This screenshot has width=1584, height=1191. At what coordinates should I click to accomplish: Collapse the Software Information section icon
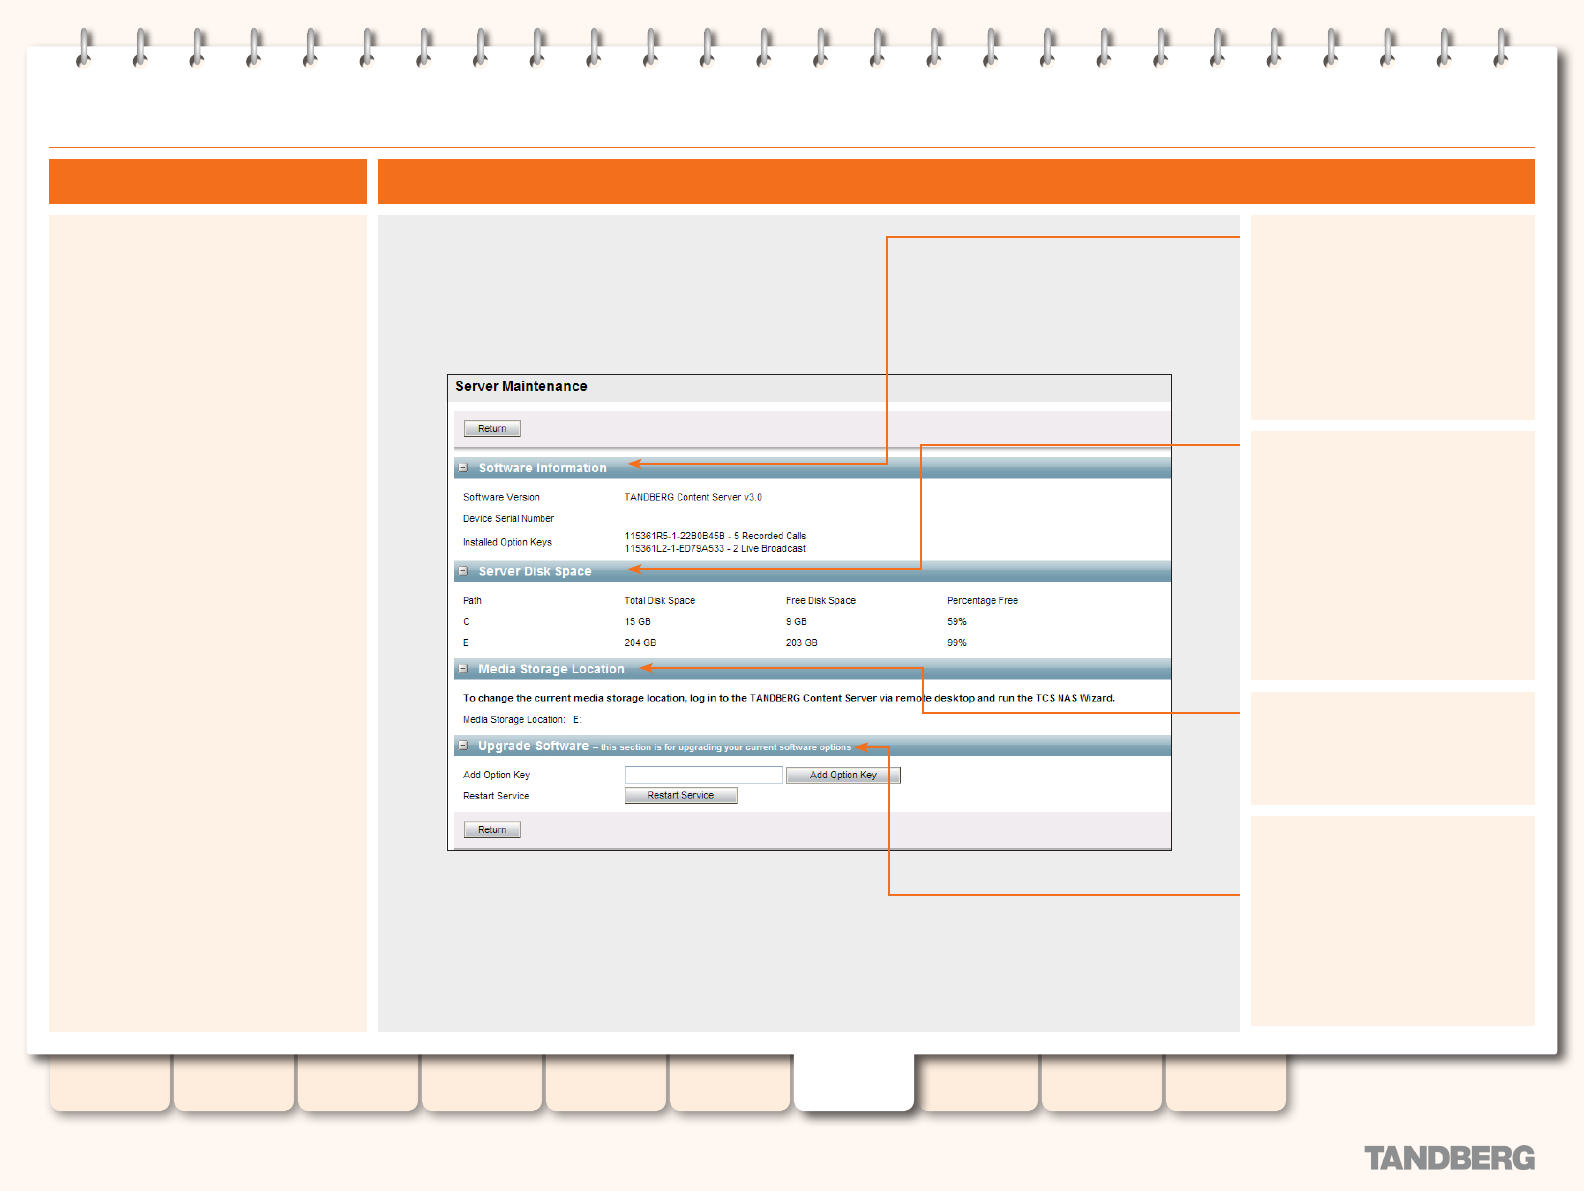click(x=463, y=467)
